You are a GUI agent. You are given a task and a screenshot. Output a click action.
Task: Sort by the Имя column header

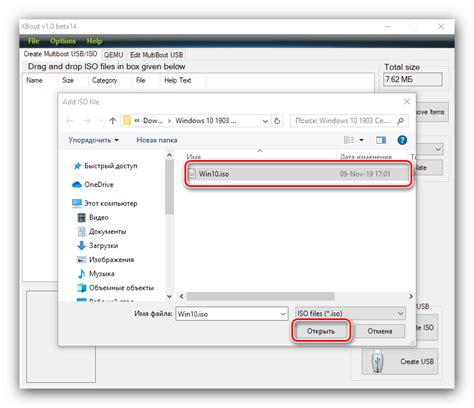(193, 156)
